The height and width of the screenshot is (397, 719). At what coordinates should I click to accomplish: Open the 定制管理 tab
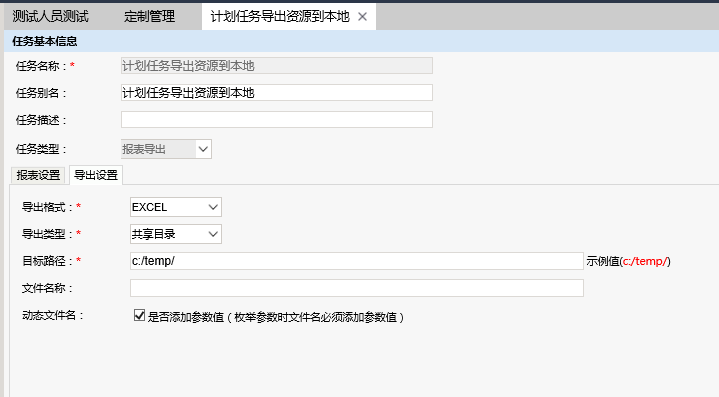(x=149, y=17)
